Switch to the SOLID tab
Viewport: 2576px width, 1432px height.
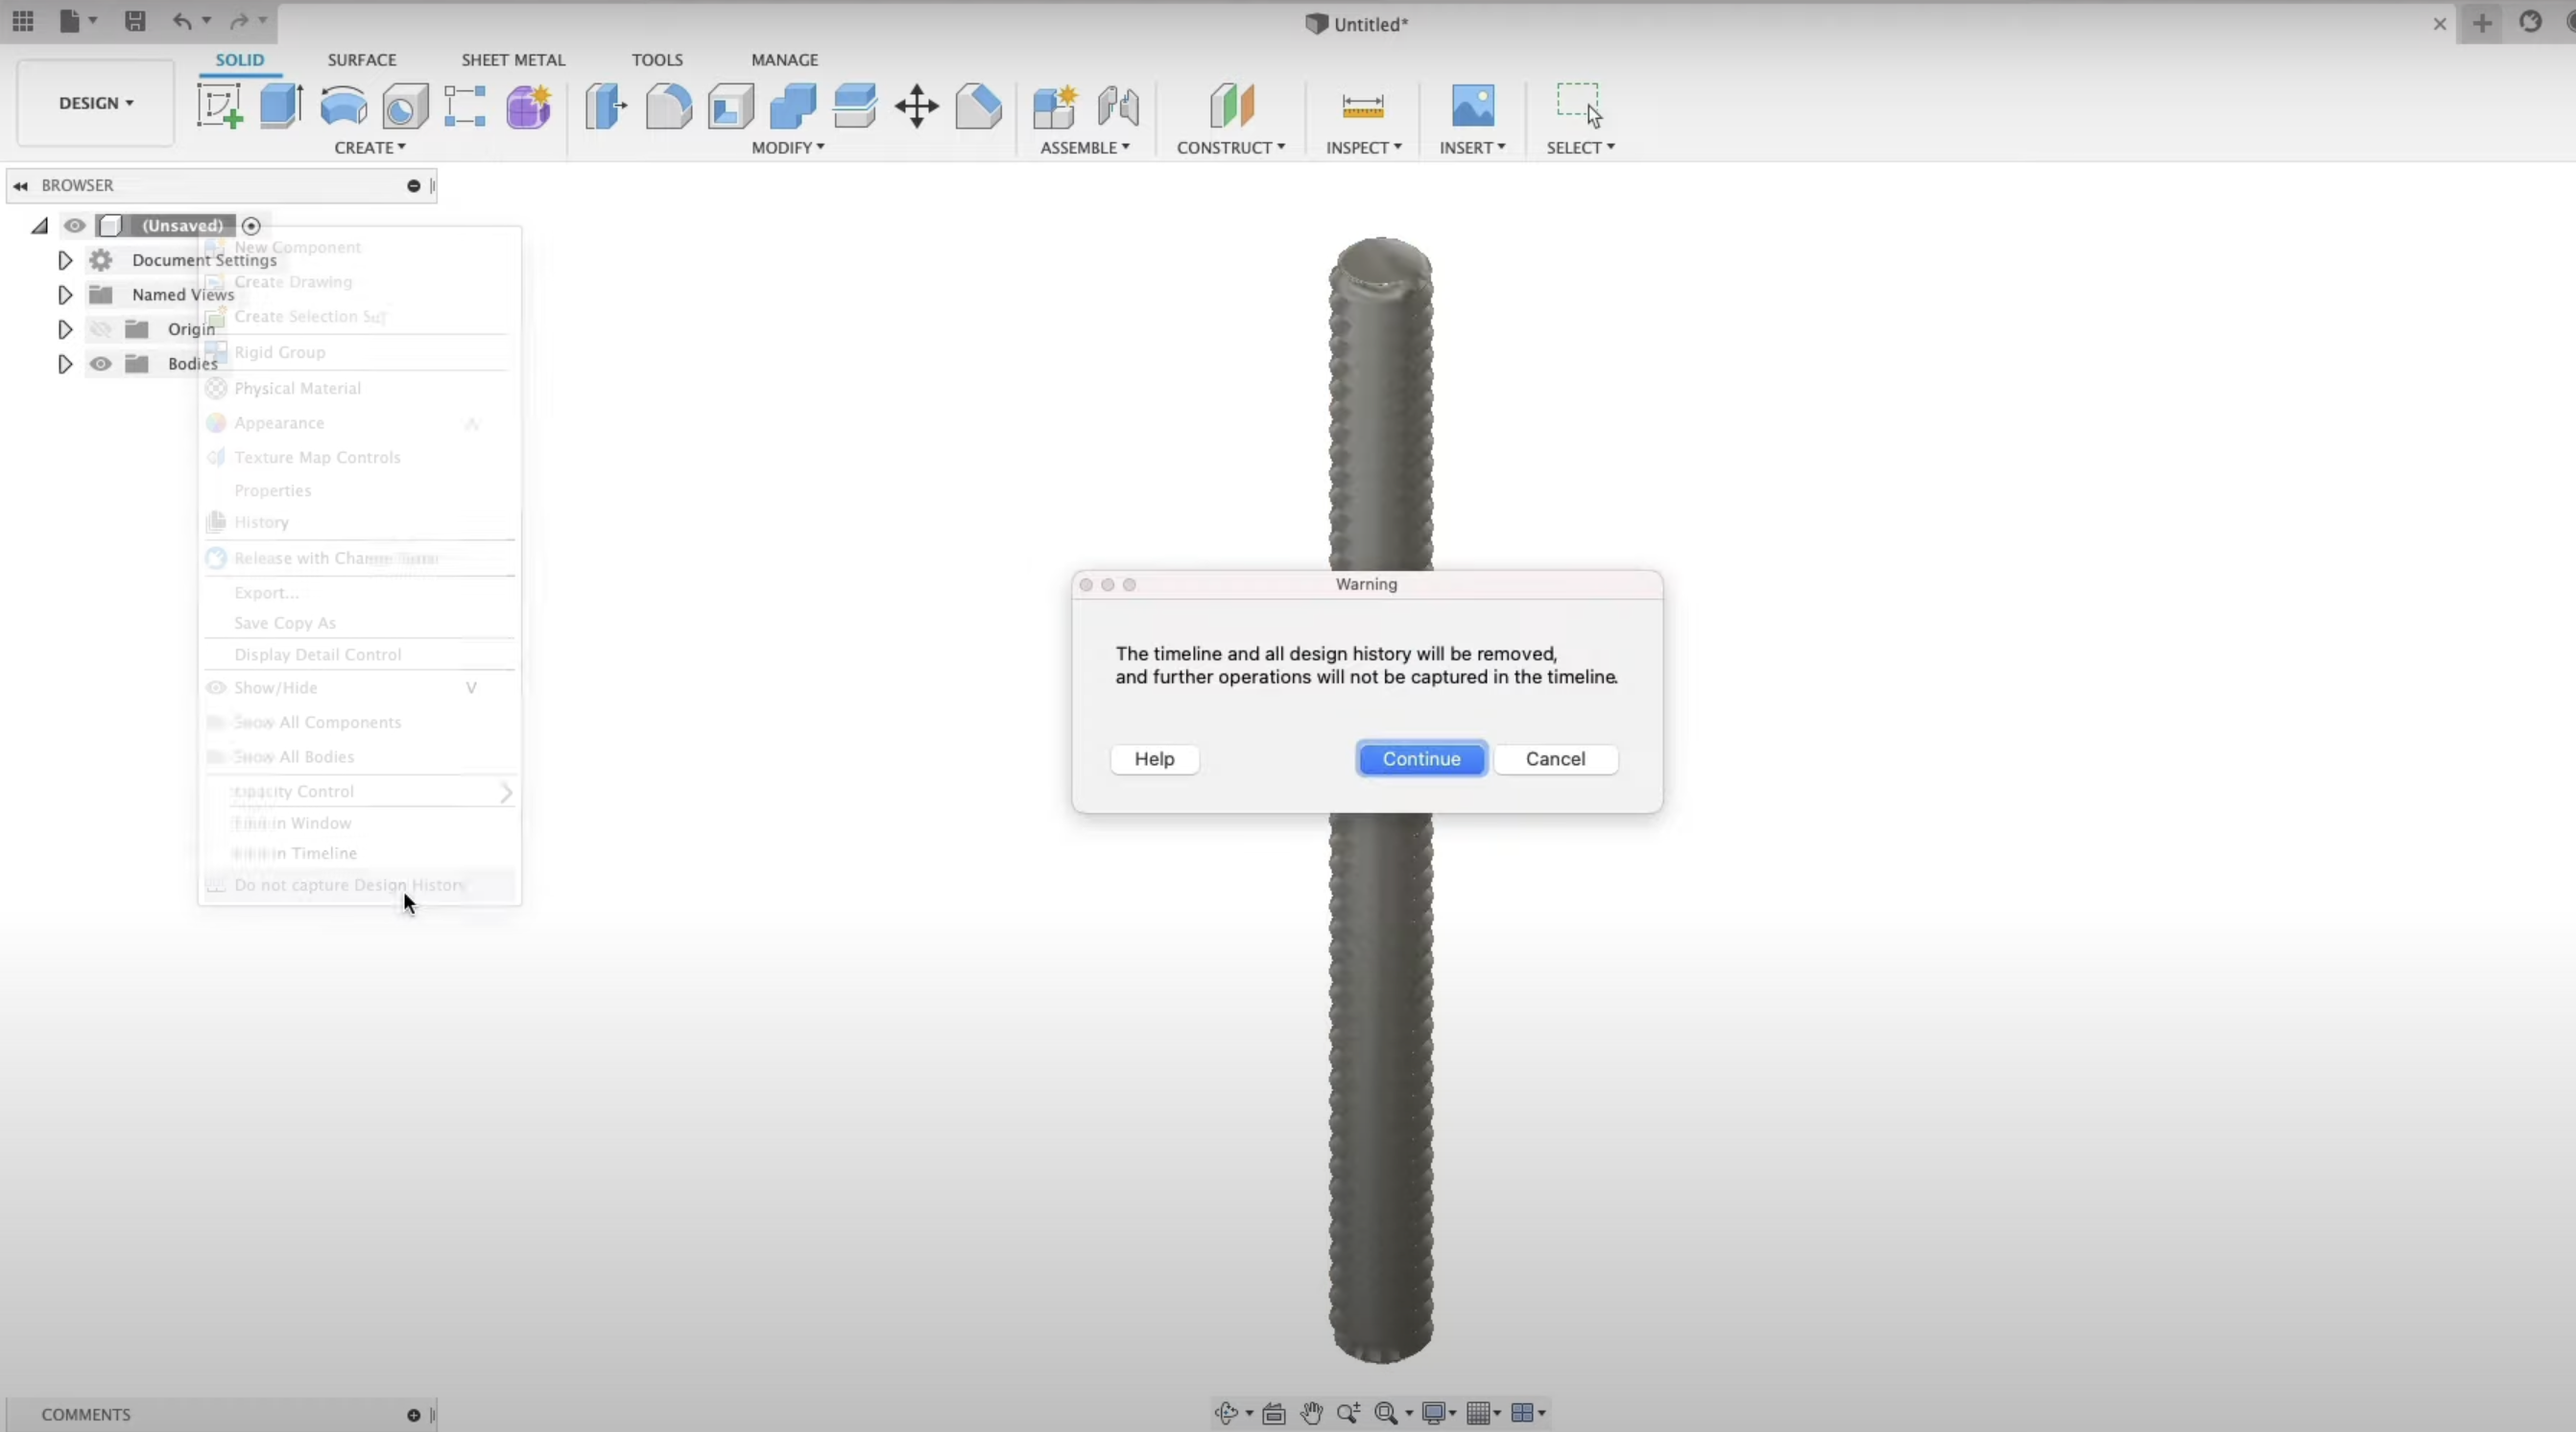[x=240, y=60]
